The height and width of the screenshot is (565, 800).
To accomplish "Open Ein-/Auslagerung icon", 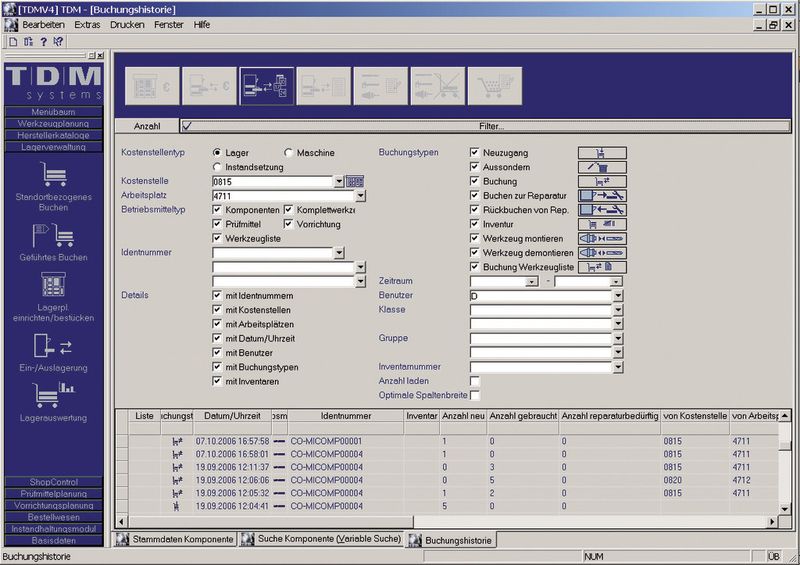I will [54, 346].
